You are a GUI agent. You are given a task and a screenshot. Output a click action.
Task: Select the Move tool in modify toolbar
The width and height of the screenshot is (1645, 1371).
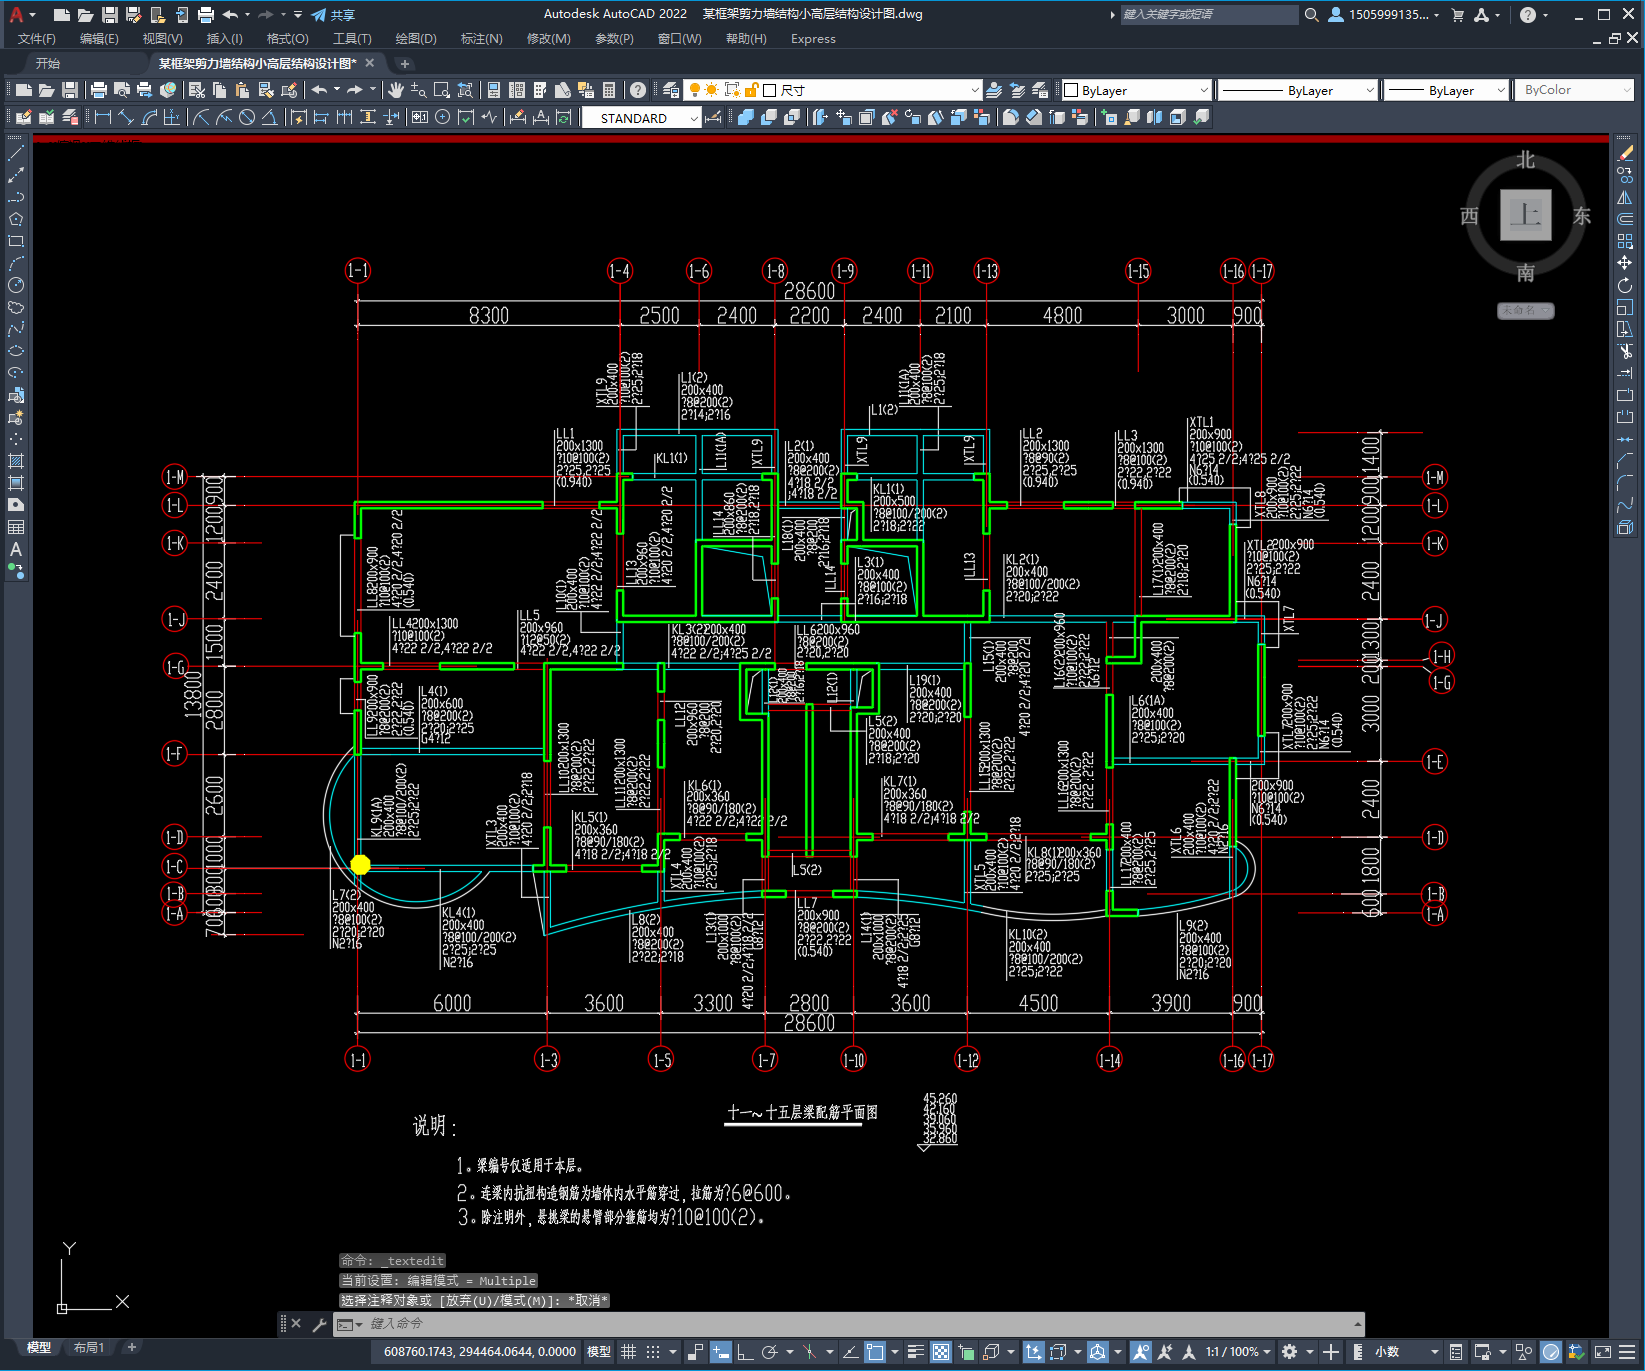pos(1625,263)
